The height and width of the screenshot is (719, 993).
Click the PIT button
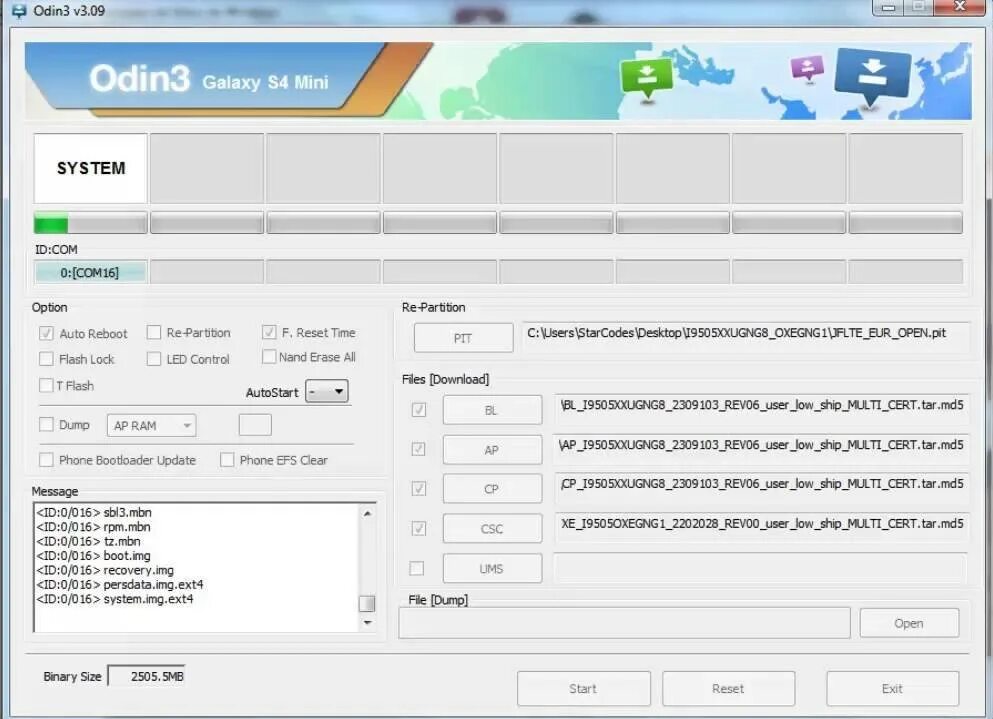tap(463, 338)
